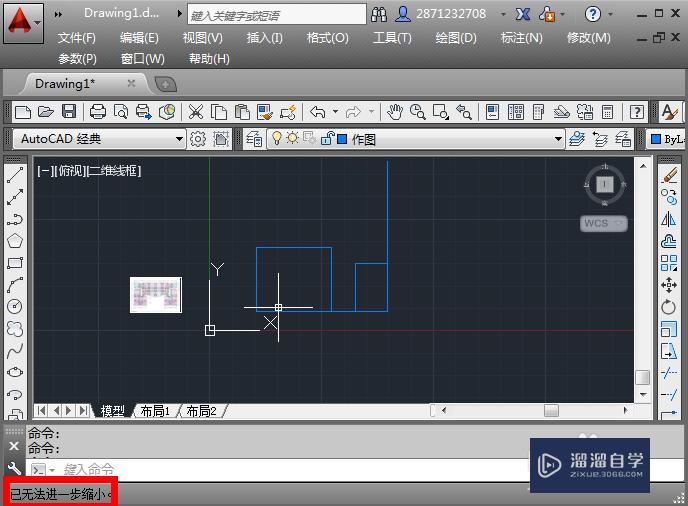Open a file with the Open icon
The height and width of the screenshot is (506, 688).
[x=45, y=112]
